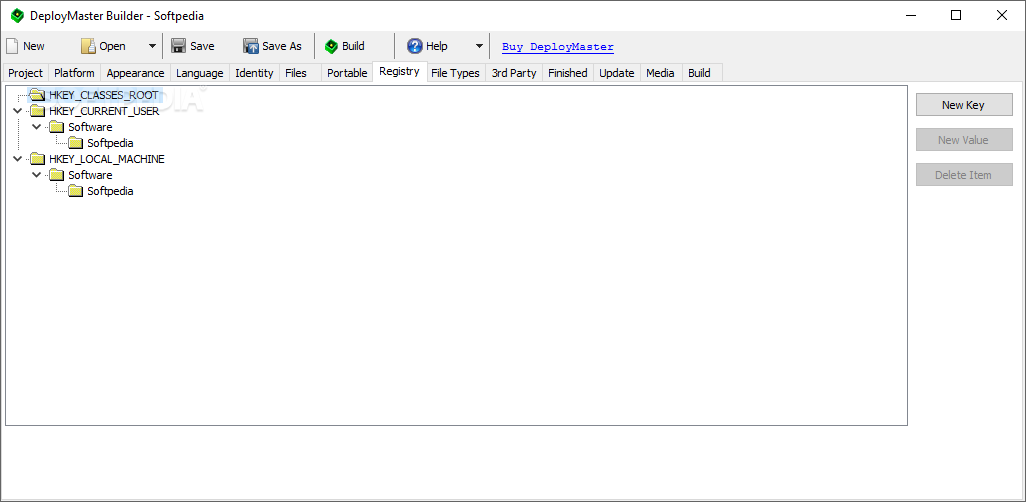Close the DeployMaster Builder window
Viewport: 1026px width, 502px height.
[1002, 15]
